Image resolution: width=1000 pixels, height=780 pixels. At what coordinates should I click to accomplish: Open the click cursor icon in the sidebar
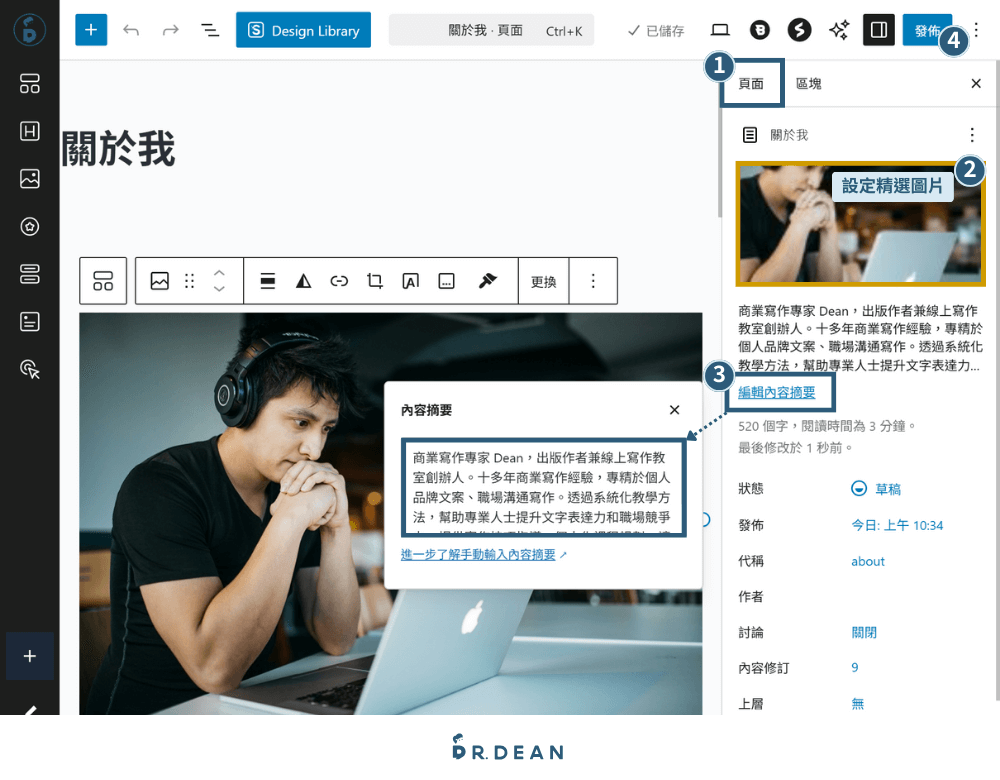tap(29, 369)
